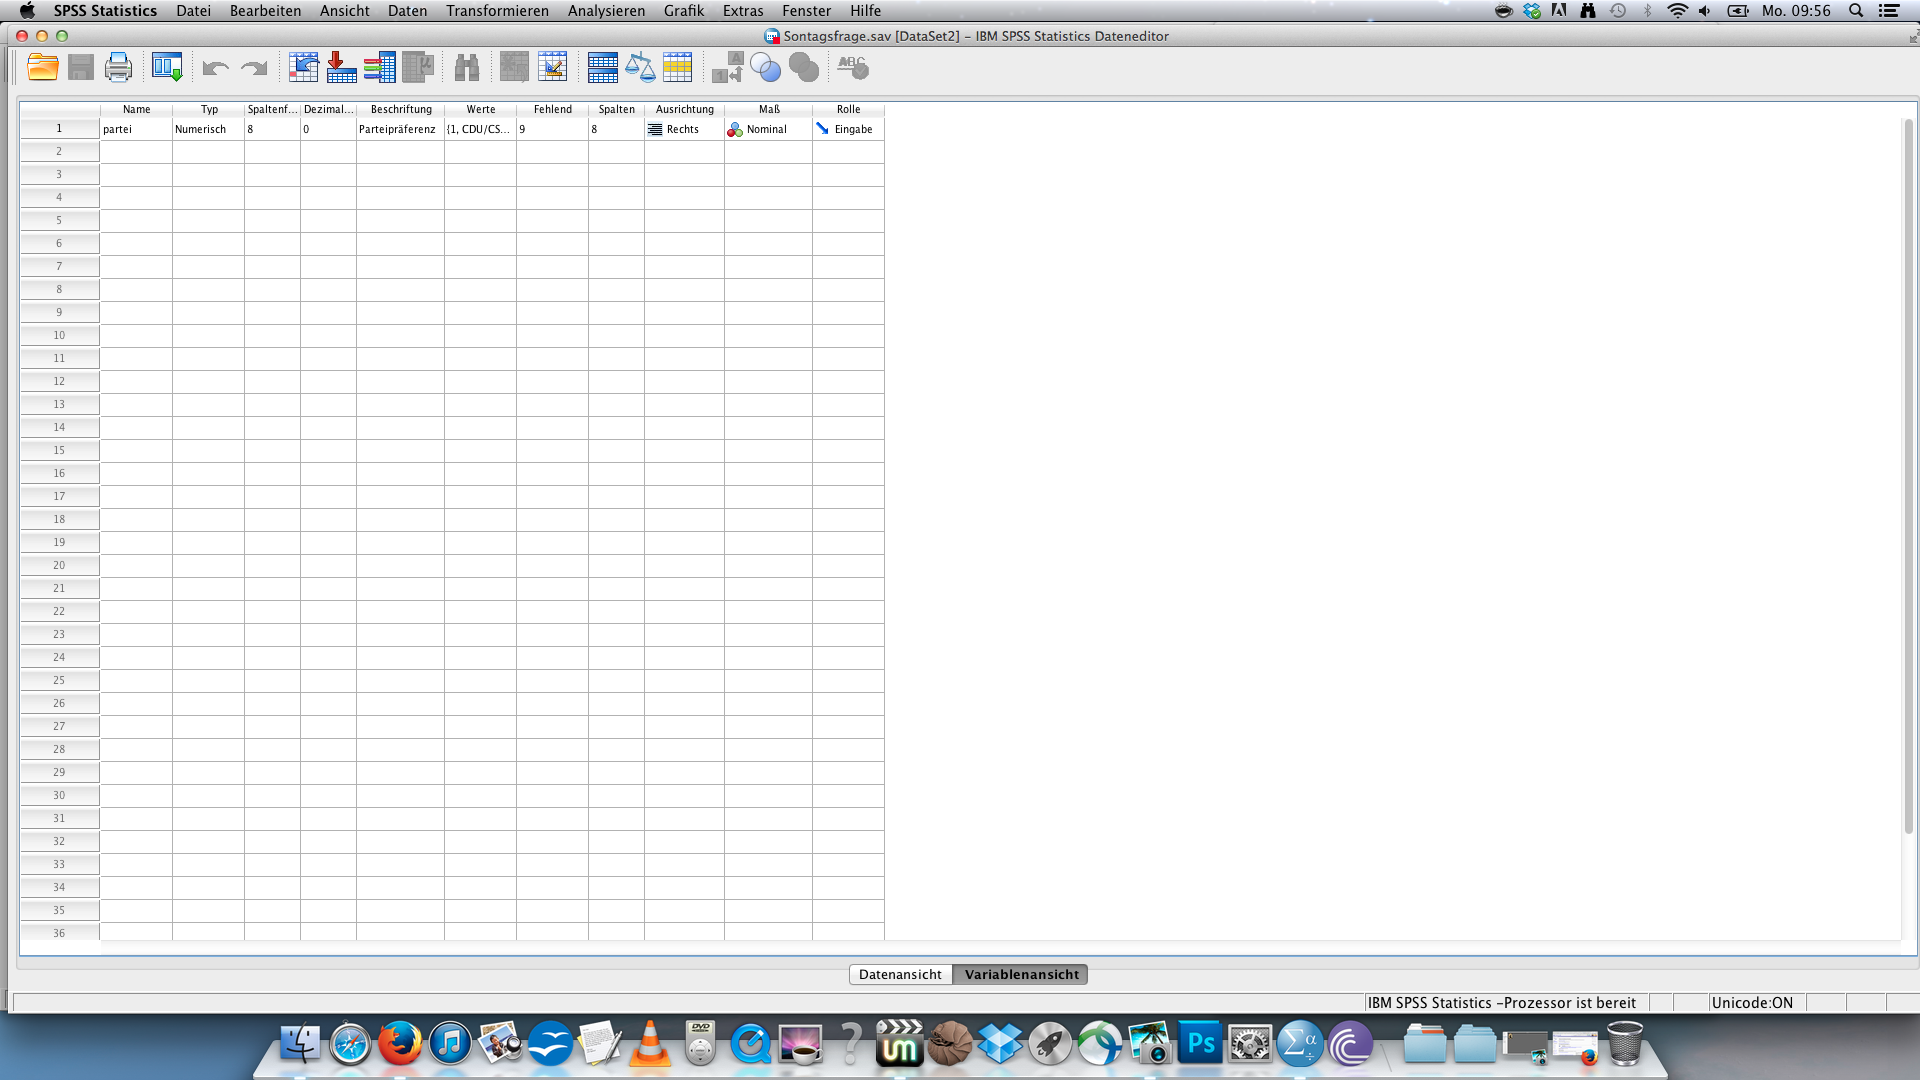Switch to the Datenansicht tab
Screen dimensions: 1920x1080
click(x=900, y=975)
